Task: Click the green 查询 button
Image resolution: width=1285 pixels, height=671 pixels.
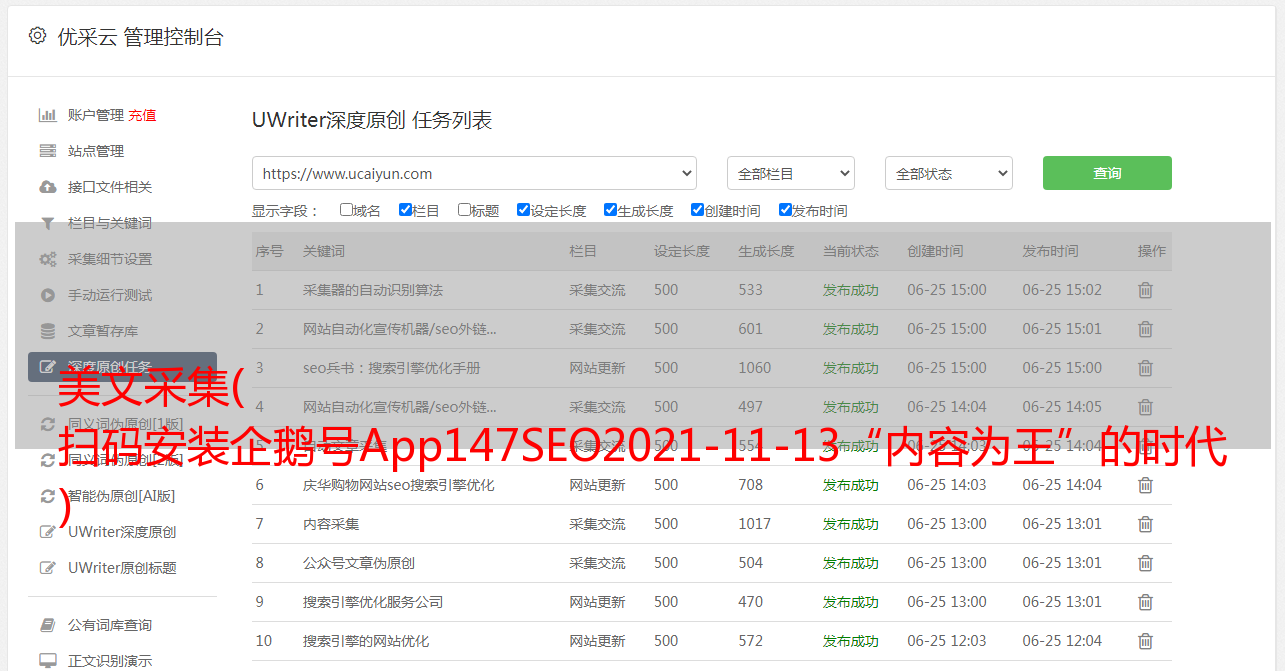Action: tap(1107, 173)
